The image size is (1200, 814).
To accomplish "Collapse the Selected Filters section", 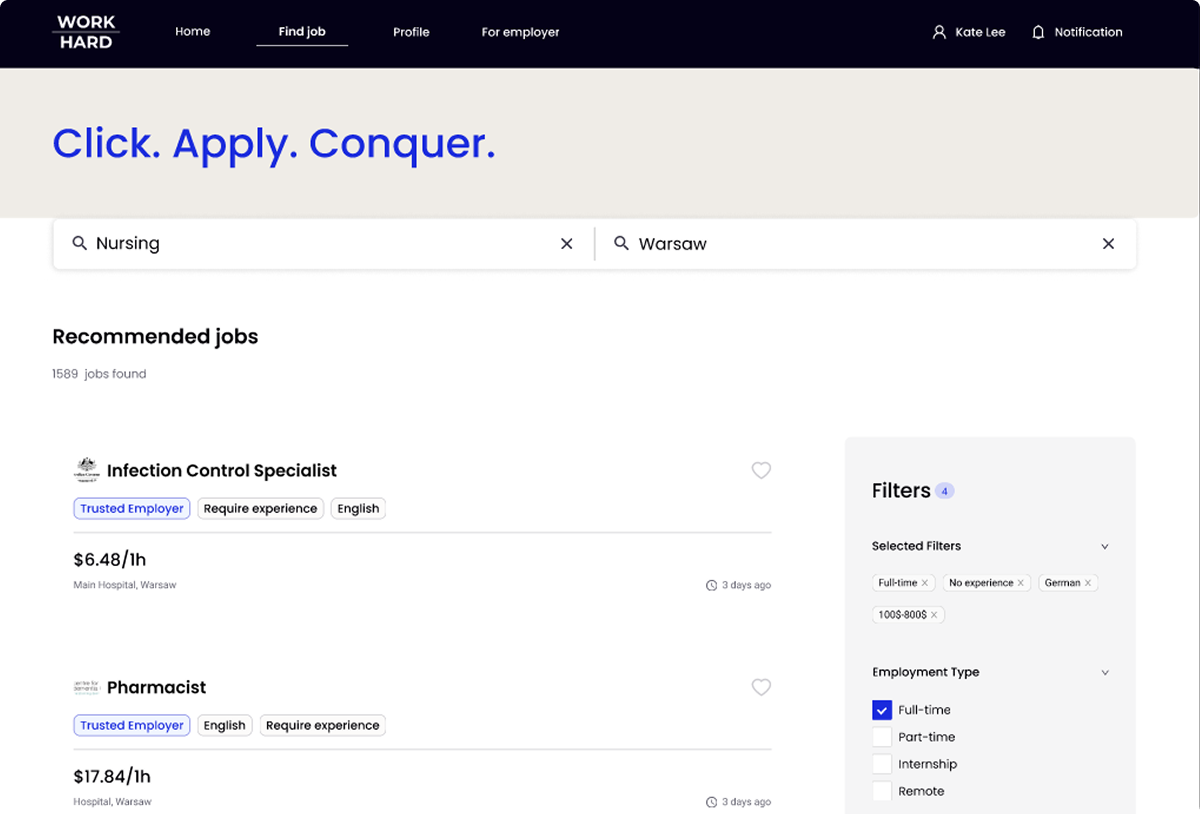I will (1105, 547).
